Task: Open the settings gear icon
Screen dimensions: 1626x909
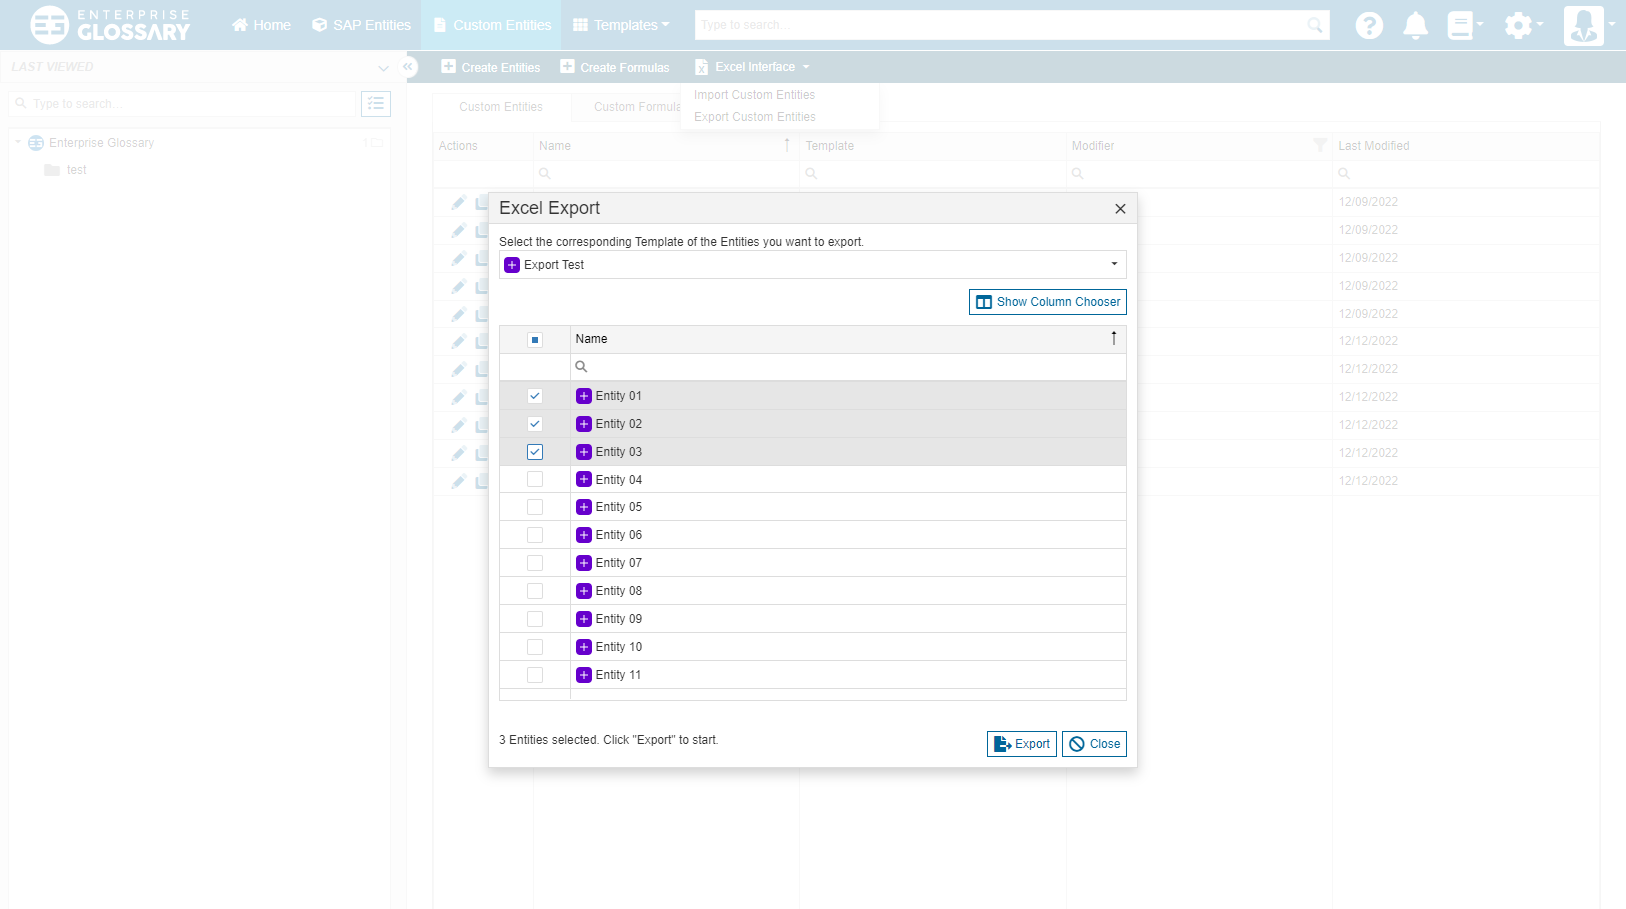Action: coord(1518,25)
